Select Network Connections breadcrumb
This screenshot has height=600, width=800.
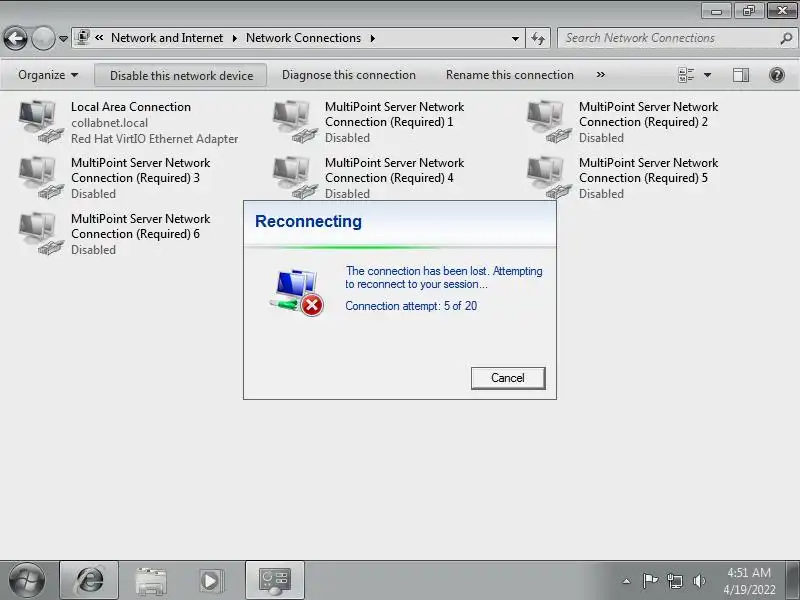pos(303,38)
